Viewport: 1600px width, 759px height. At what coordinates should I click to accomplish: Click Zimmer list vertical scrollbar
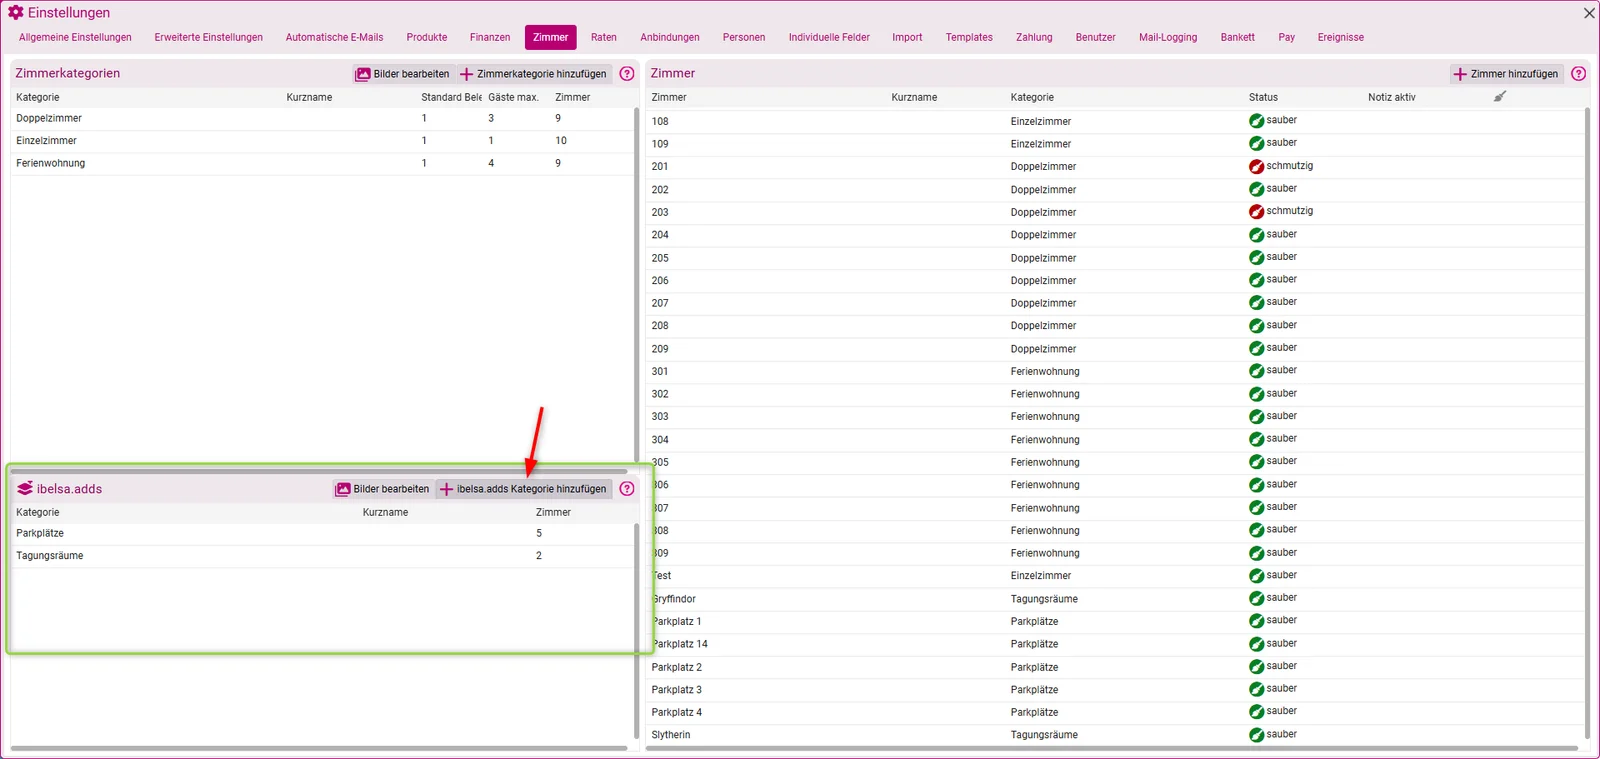tap(1587, 424)
